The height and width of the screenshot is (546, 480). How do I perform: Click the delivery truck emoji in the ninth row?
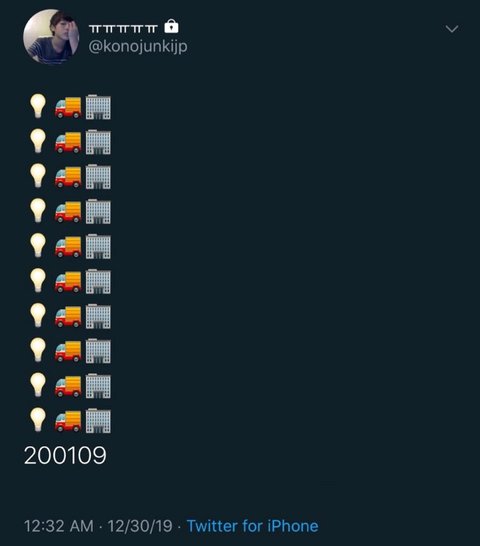[68, 386]
